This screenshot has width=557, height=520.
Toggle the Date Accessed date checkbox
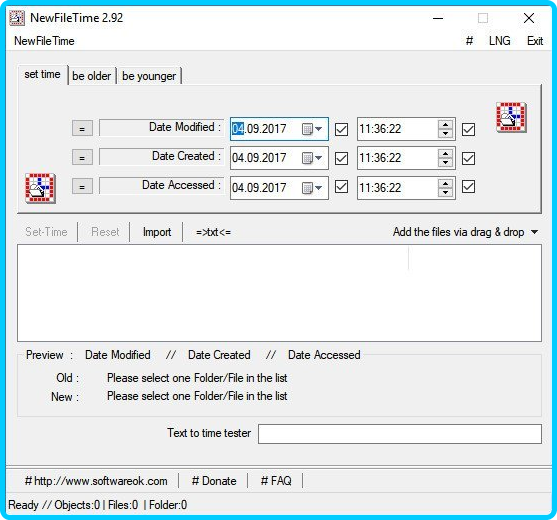[x=341, y=186]
